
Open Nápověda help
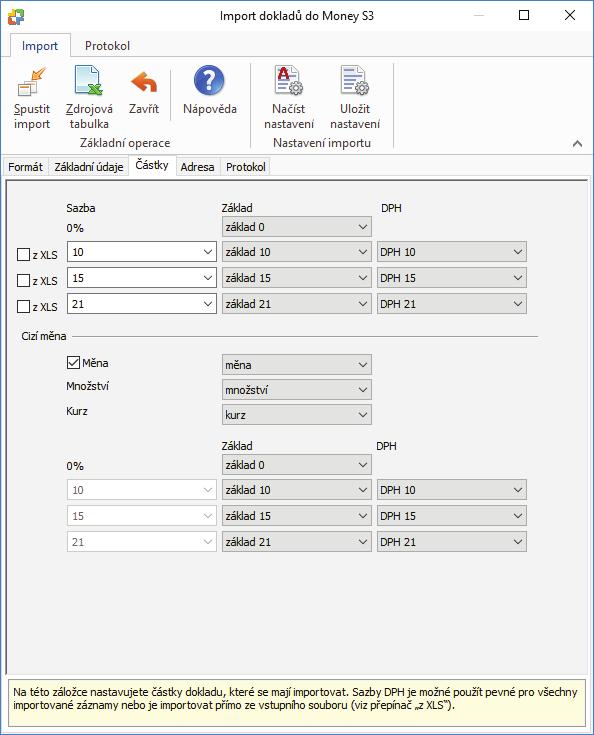(210, 90)
